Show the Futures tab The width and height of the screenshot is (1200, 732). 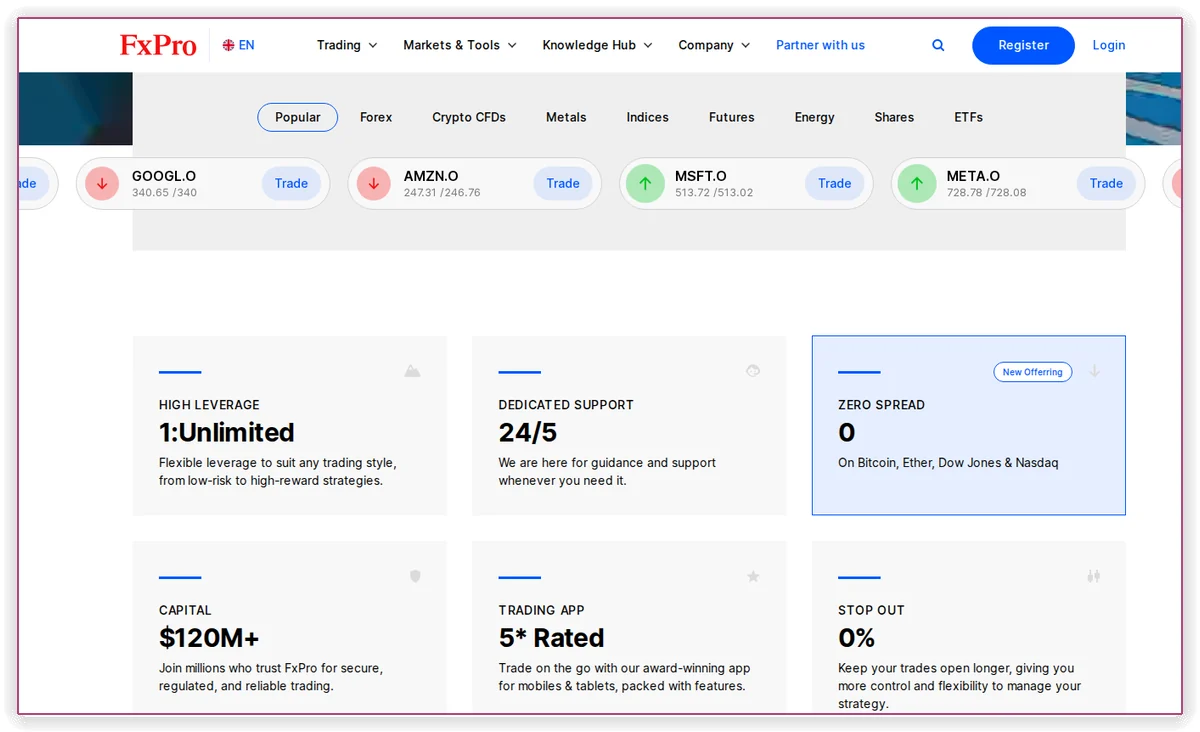[732, 117]
